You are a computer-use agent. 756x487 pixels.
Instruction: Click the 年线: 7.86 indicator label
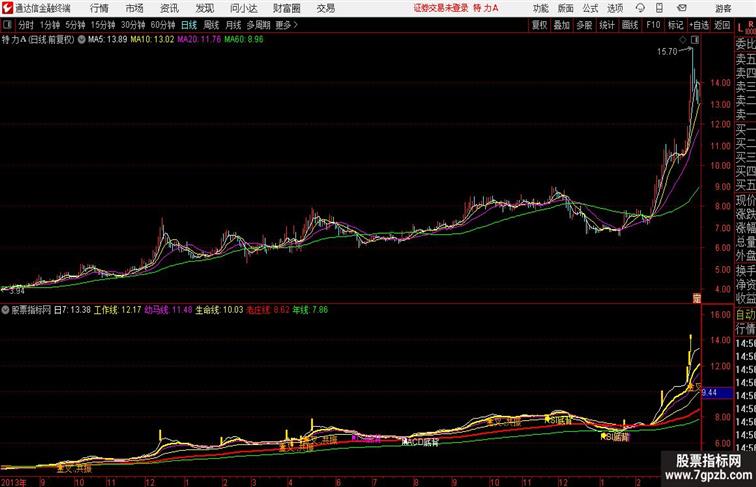click(x=310, y=310)
